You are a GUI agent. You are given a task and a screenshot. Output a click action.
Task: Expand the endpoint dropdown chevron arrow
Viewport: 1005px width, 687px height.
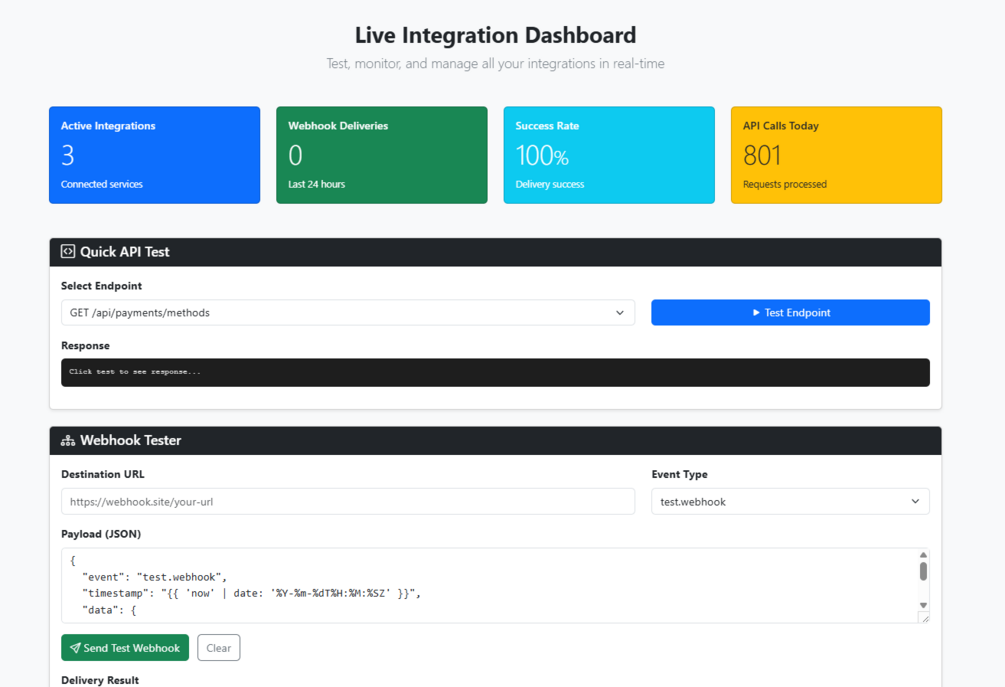click(620, 313)
